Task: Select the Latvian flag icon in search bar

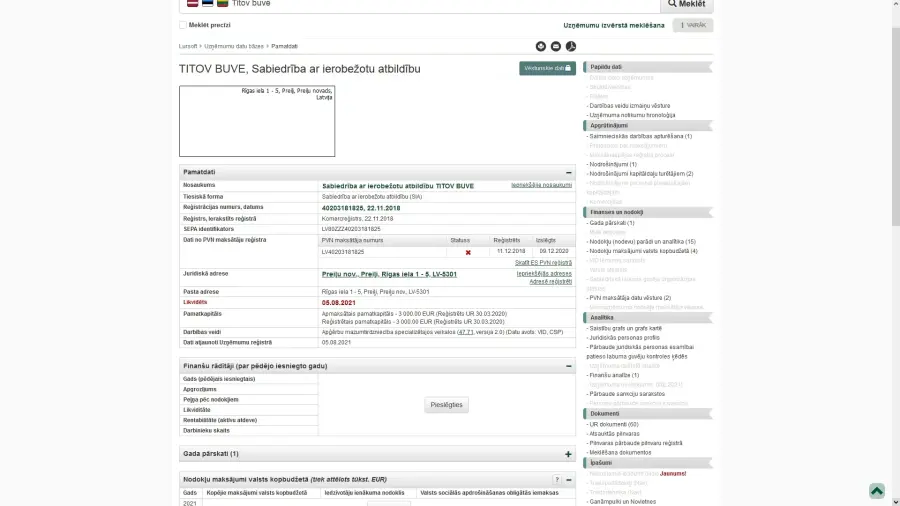Action: point(193,3)
